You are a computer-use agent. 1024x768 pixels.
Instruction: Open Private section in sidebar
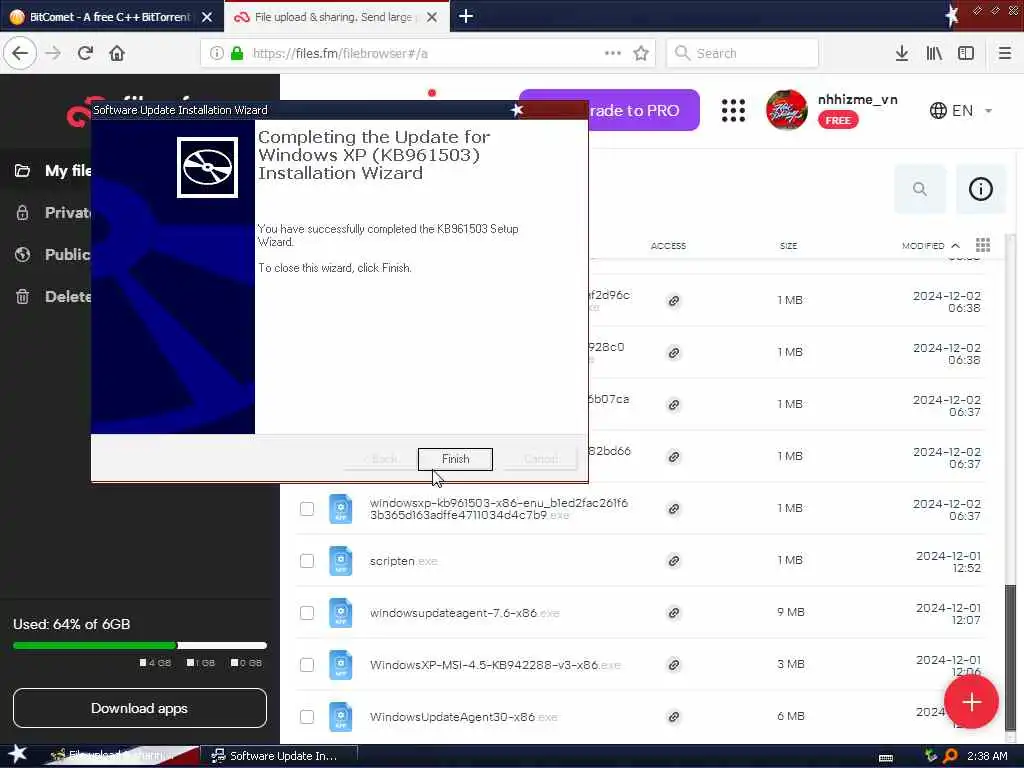pos(52,212)
